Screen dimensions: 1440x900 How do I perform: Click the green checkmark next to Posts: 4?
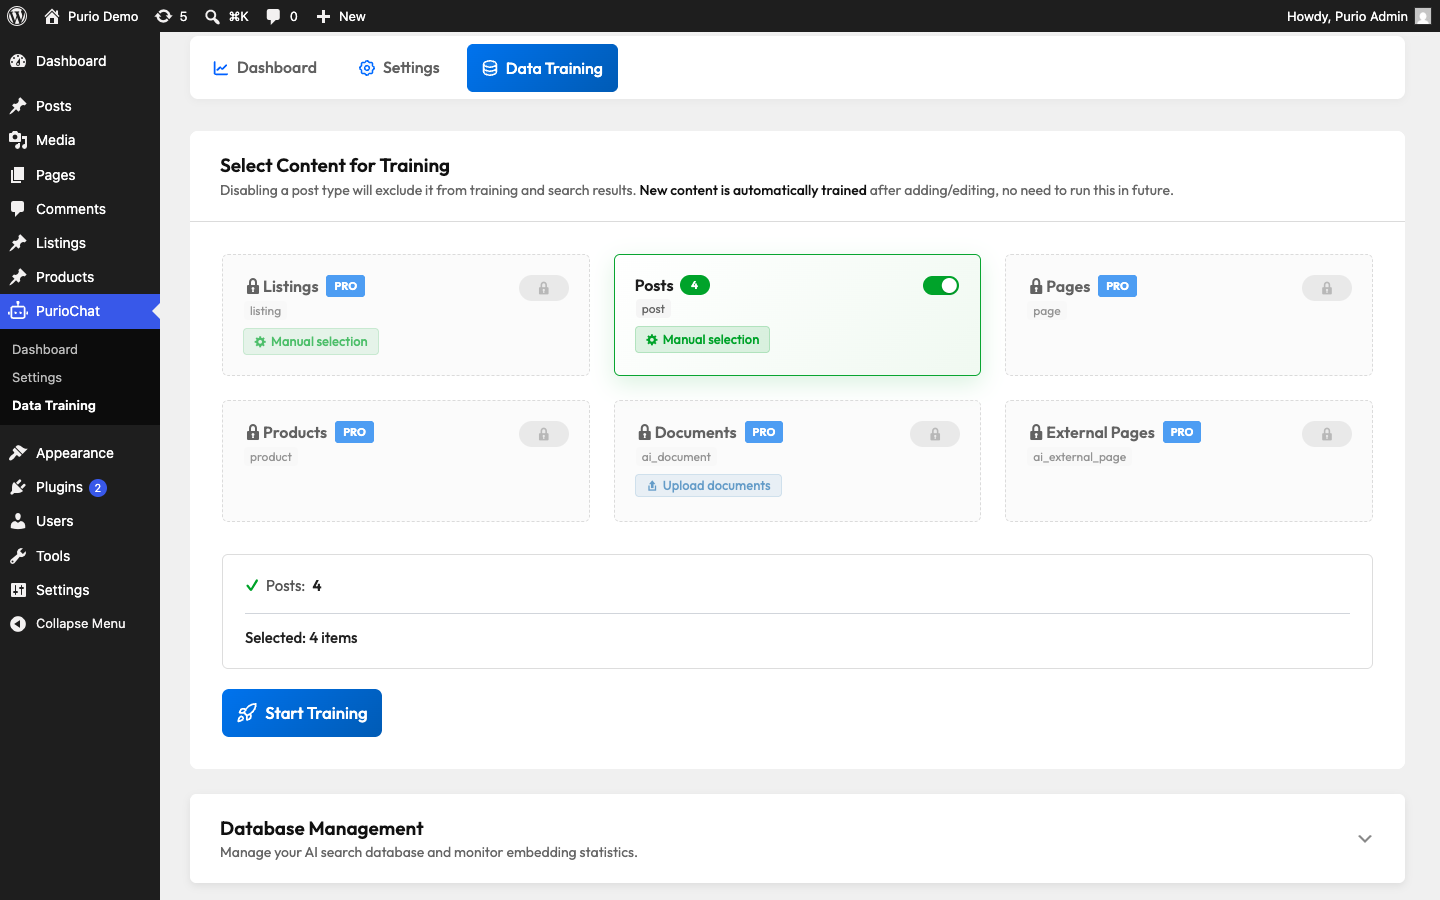pos(252,586)
